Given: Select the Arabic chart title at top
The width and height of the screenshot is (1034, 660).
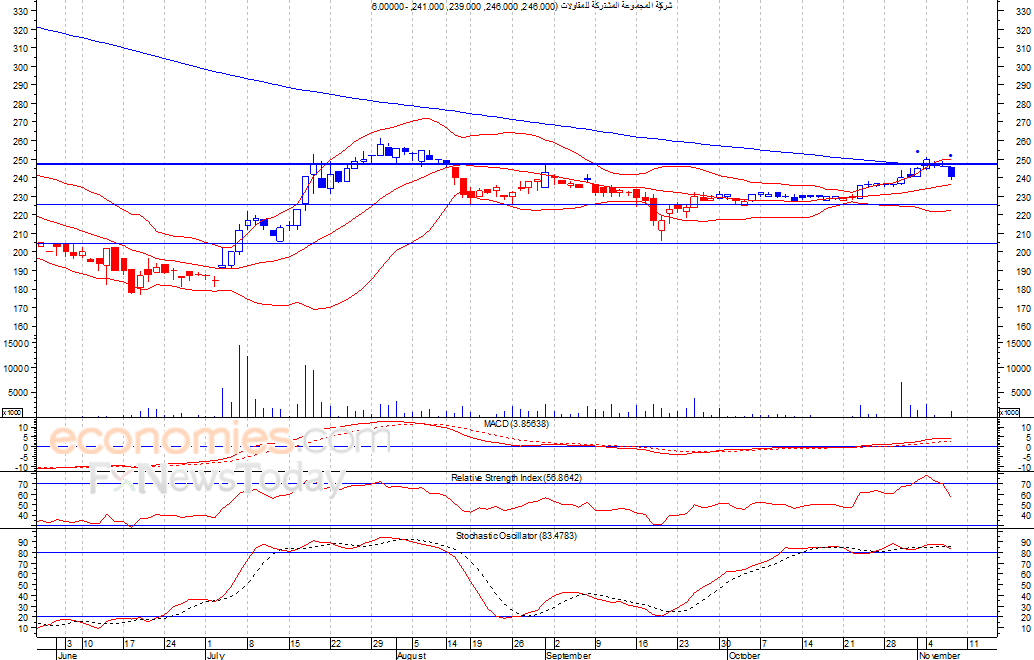Looking at the screenshot, I should pos(522,6).
